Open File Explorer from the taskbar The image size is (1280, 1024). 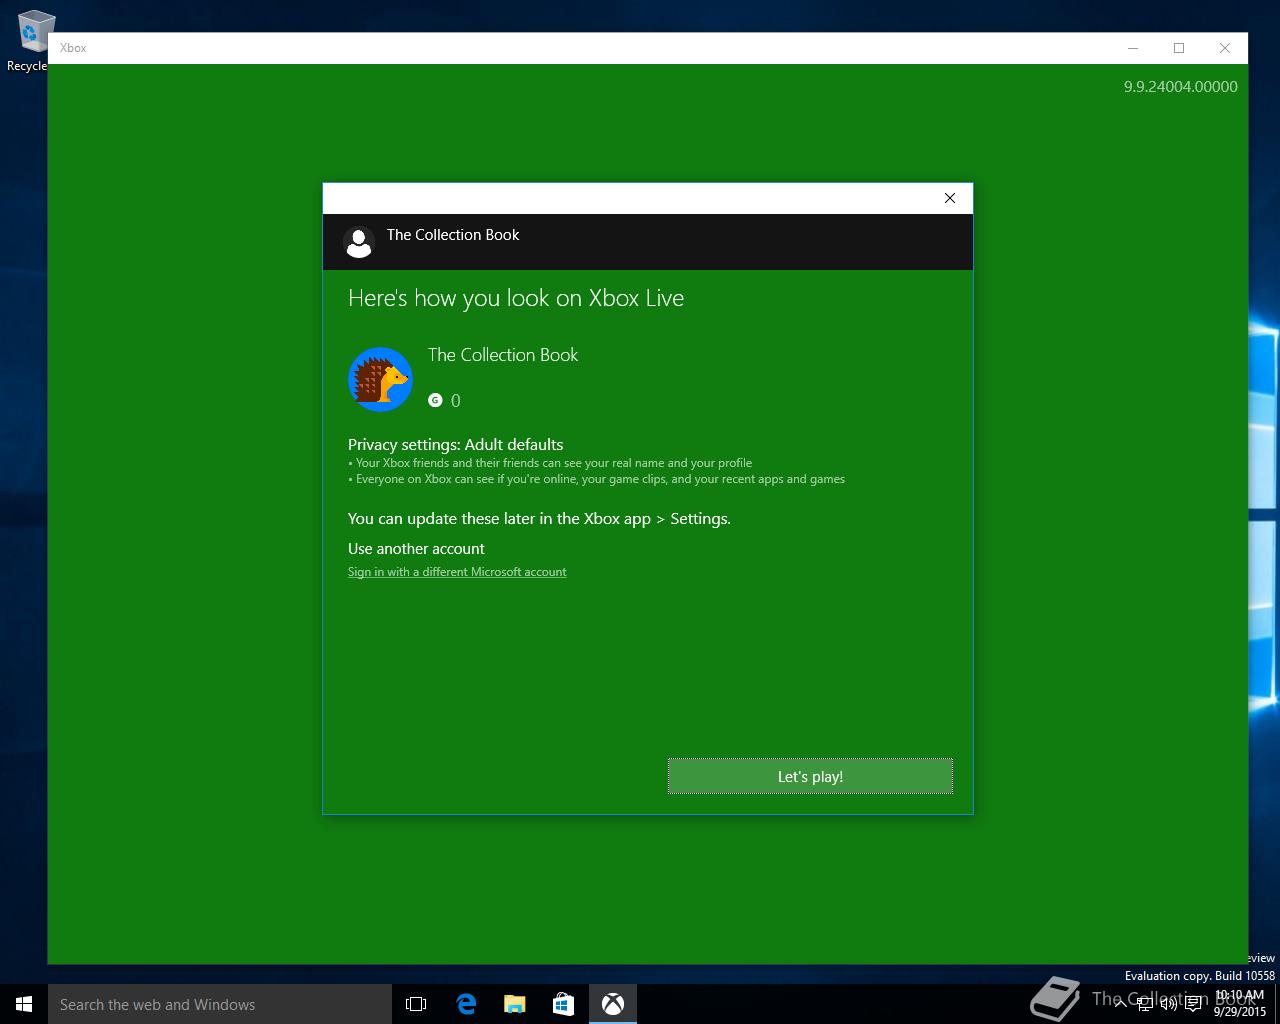[515, 1004]
